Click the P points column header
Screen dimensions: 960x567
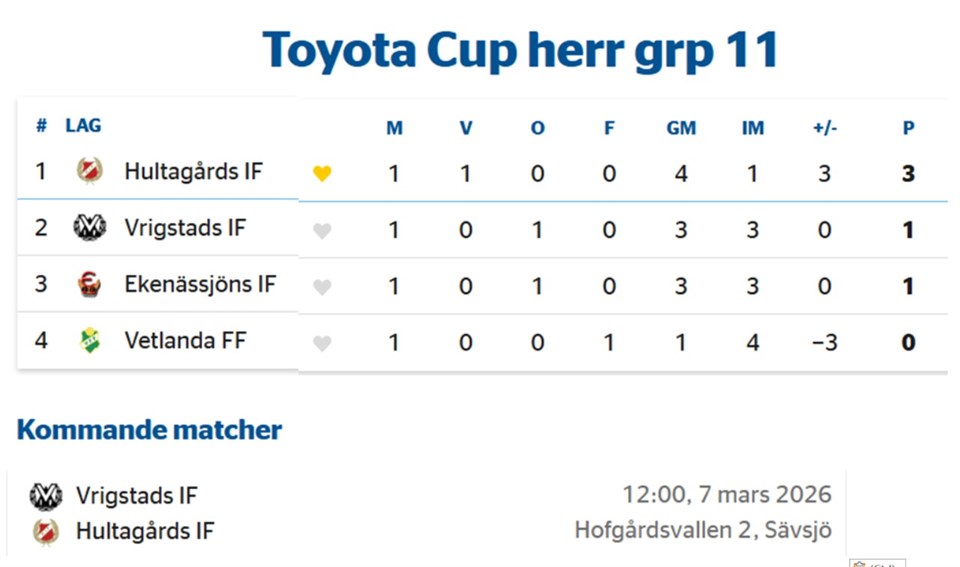[x=908, y=128]
